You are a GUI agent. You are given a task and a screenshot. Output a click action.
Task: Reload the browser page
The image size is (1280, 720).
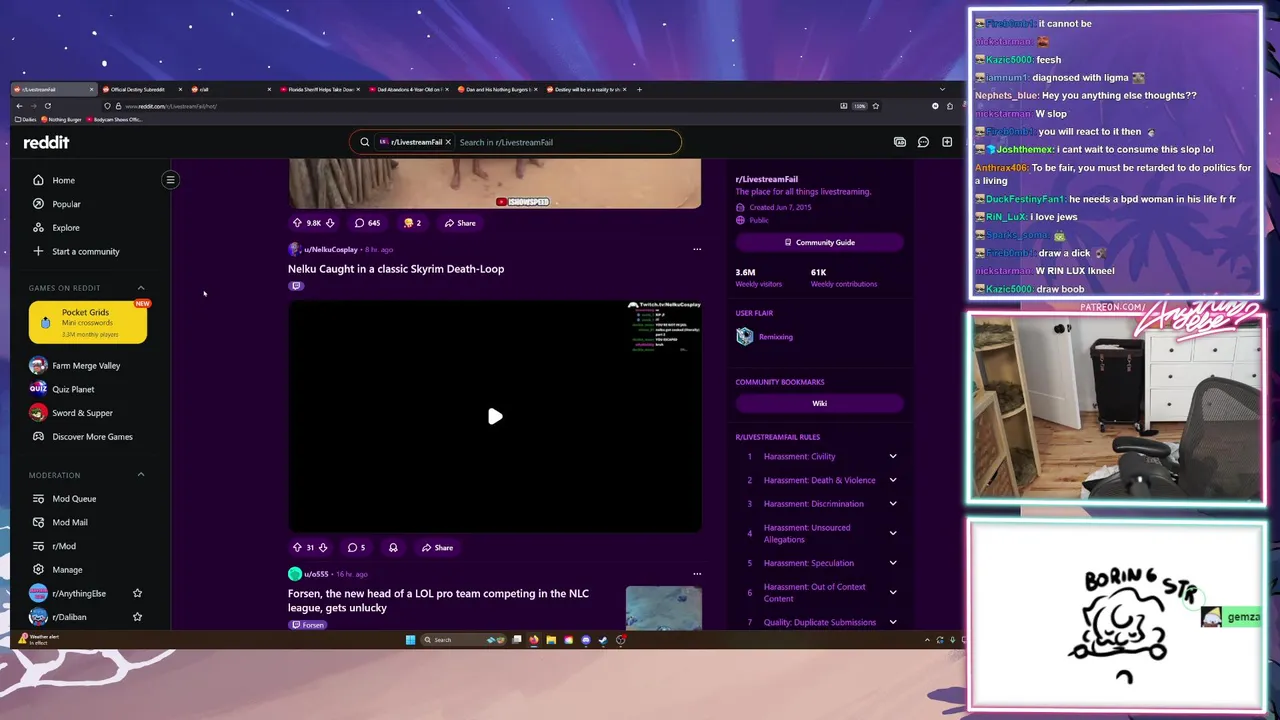(x=47, y=106)
